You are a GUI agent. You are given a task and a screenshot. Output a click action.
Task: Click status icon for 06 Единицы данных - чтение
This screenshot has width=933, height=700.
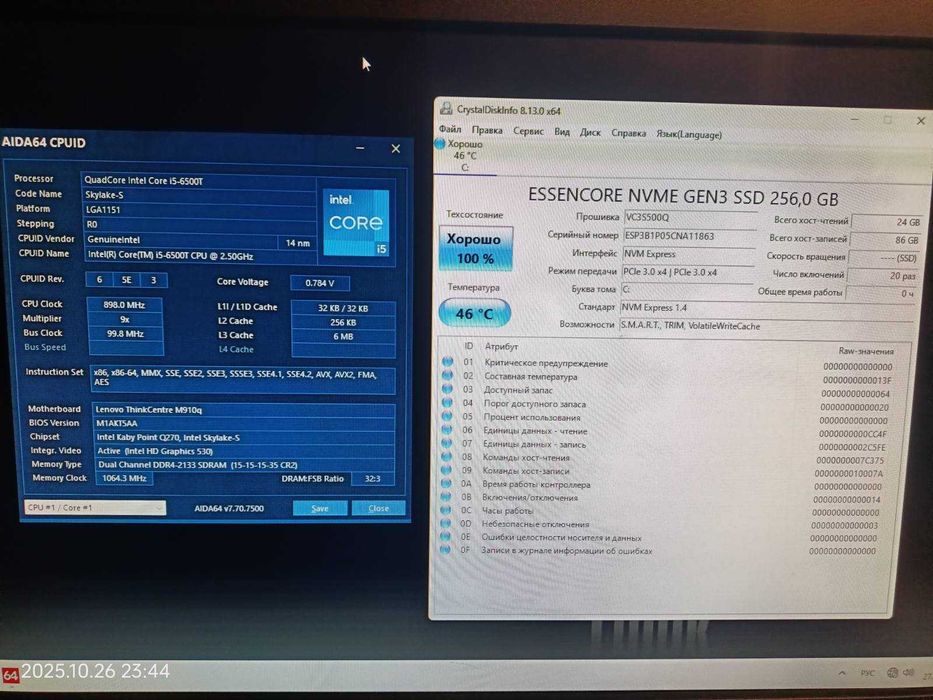[447, 429]
